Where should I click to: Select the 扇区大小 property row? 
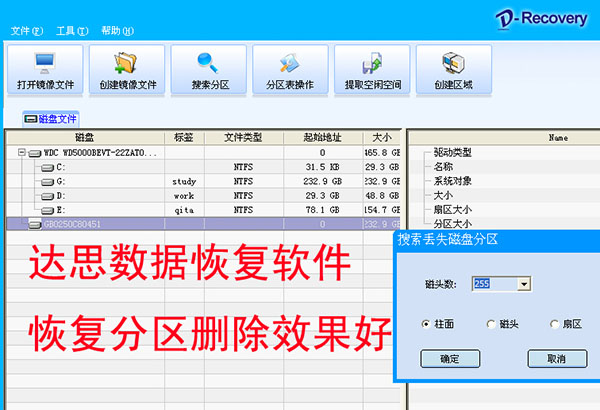pyautogui.click(x=453, y=209)
